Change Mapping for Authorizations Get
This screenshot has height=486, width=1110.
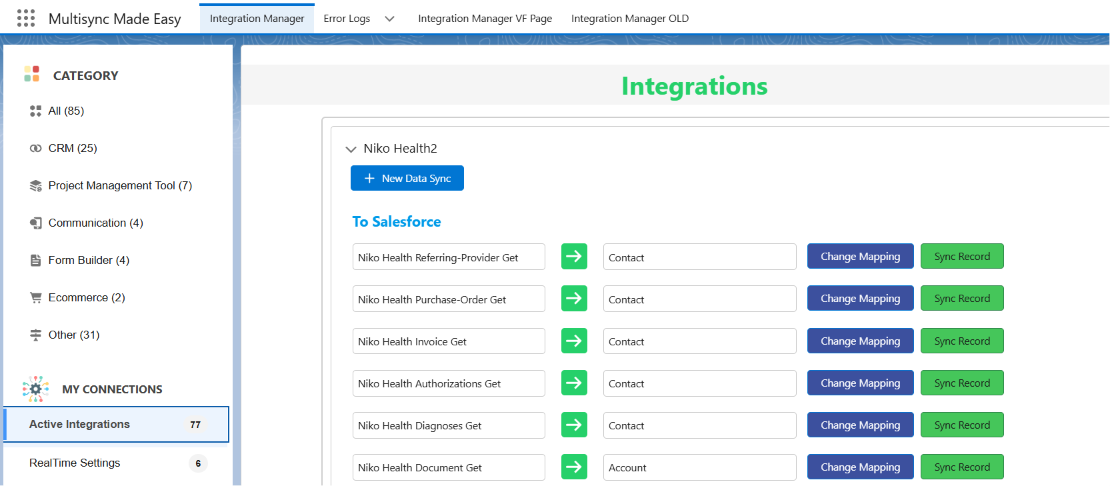(860, 383)
